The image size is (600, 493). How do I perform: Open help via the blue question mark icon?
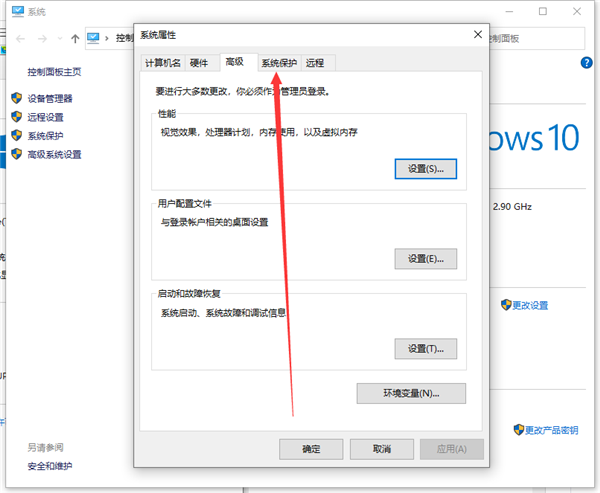pos(587,62)
